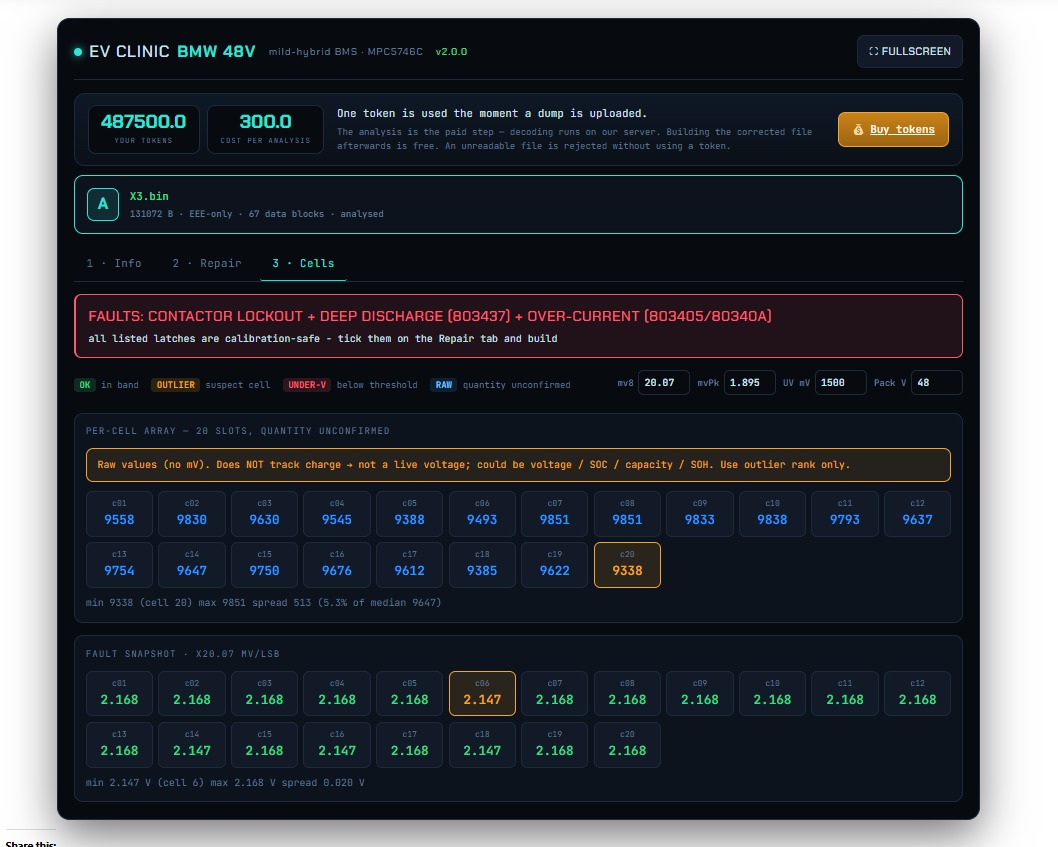
Task: Click the green status dot beside EV CLINIC
Action: click(x=78, y=52)
